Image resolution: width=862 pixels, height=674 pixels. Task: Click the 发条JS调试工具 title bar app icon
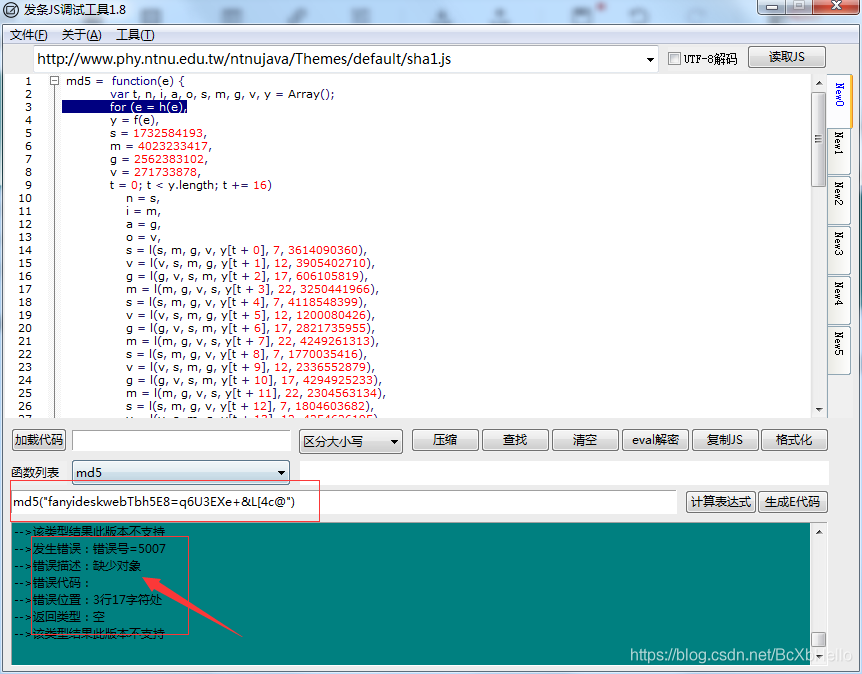coord(11,10)
